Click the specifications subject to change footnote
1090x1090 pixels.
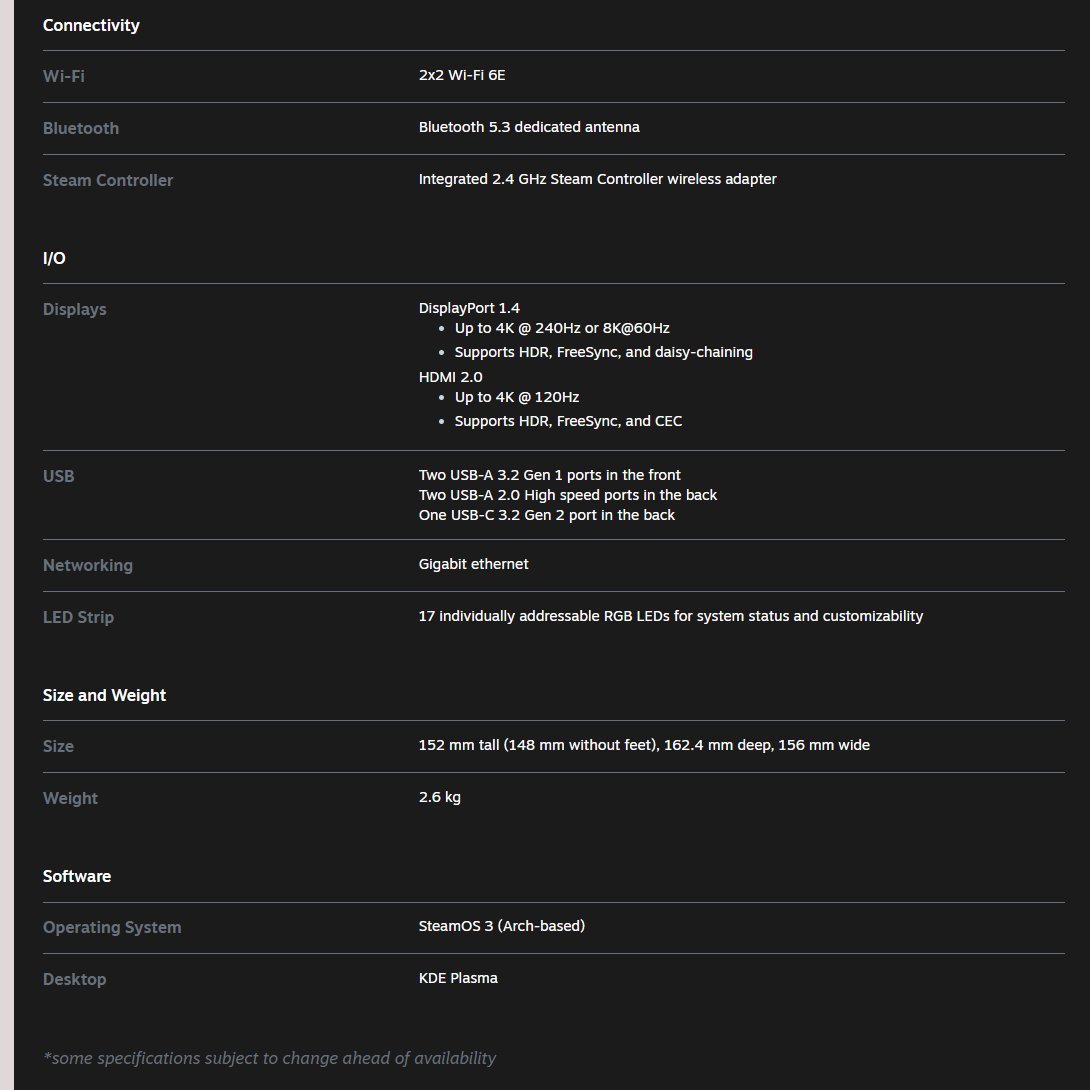[x=269, y=1058]
